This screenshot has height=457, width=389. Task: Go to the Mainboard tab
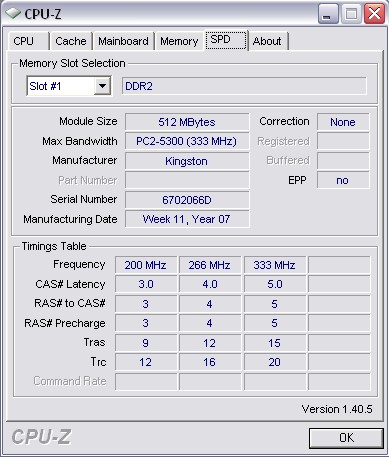[x=123, y=41]
